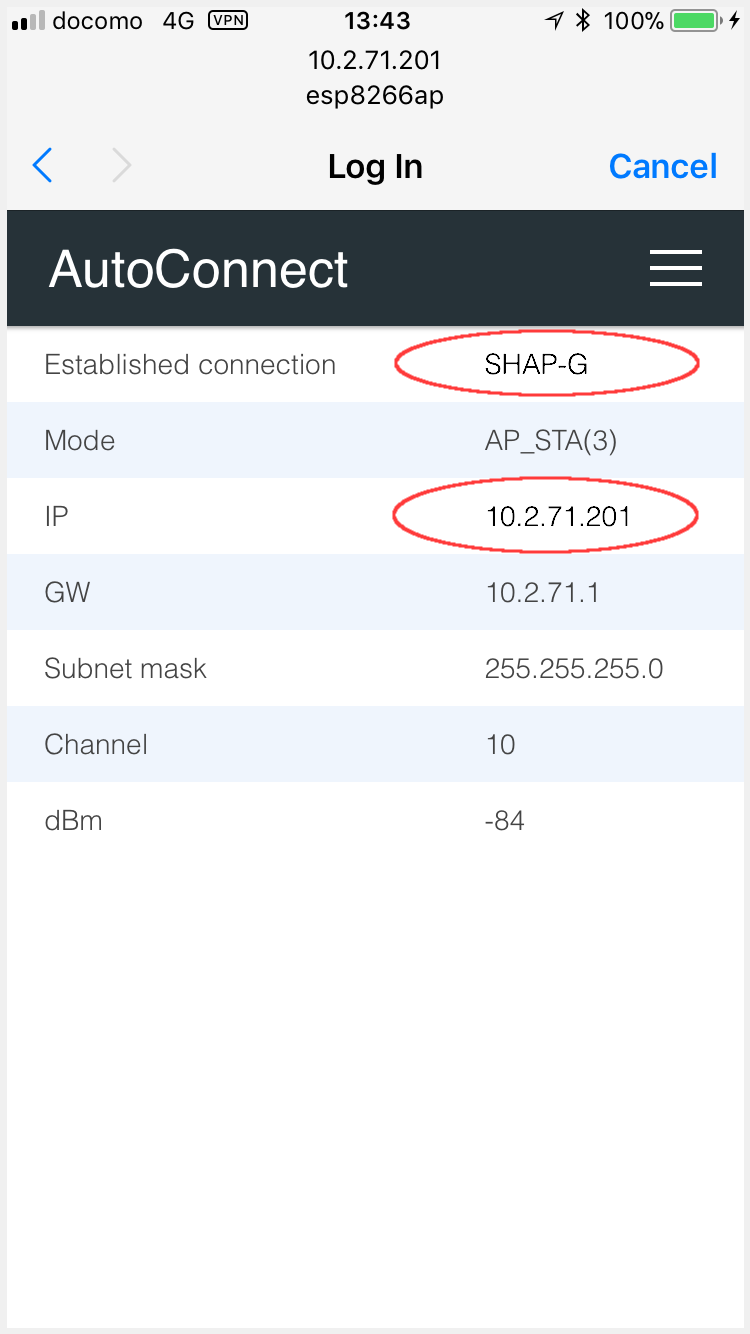
Task: Select the Mode AP_STA(3) row
Action: [375, 440]
